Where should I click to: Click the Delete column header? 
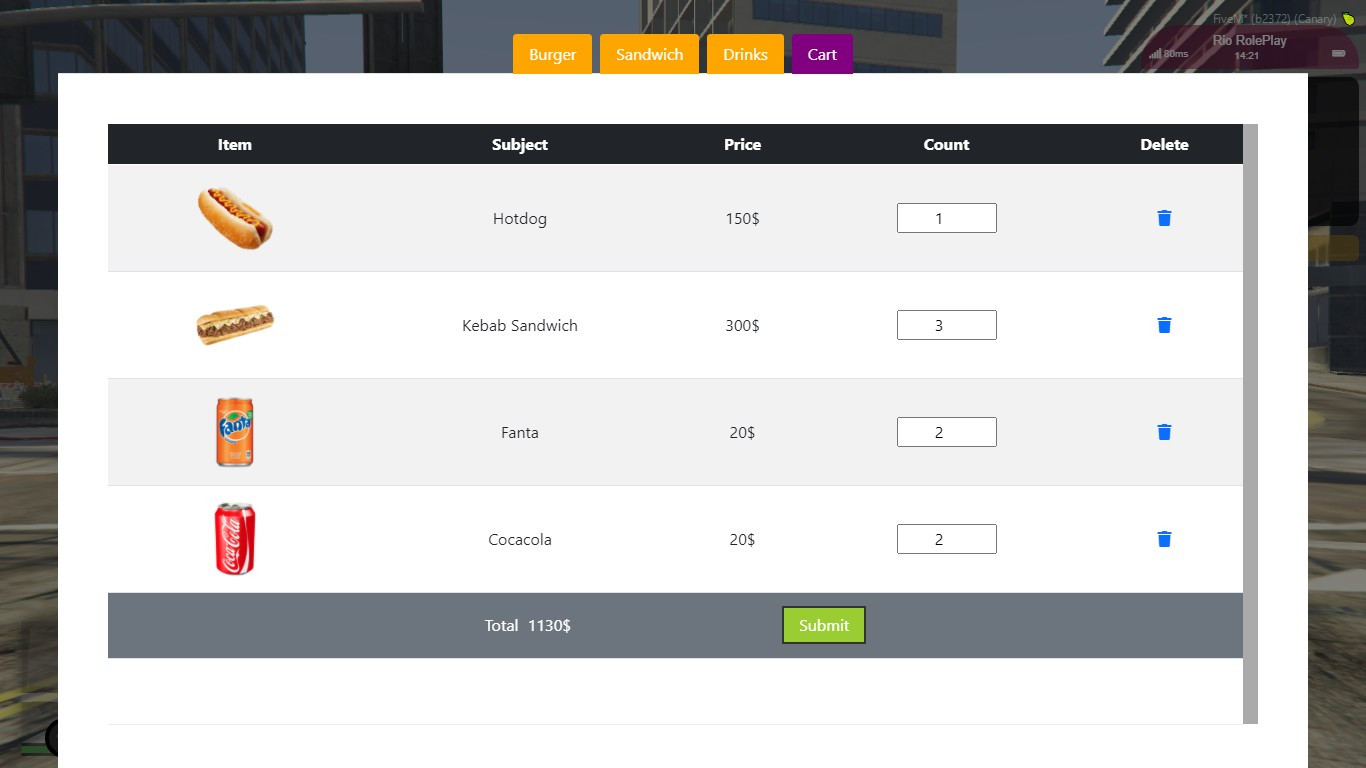[x=1164, y=144]
